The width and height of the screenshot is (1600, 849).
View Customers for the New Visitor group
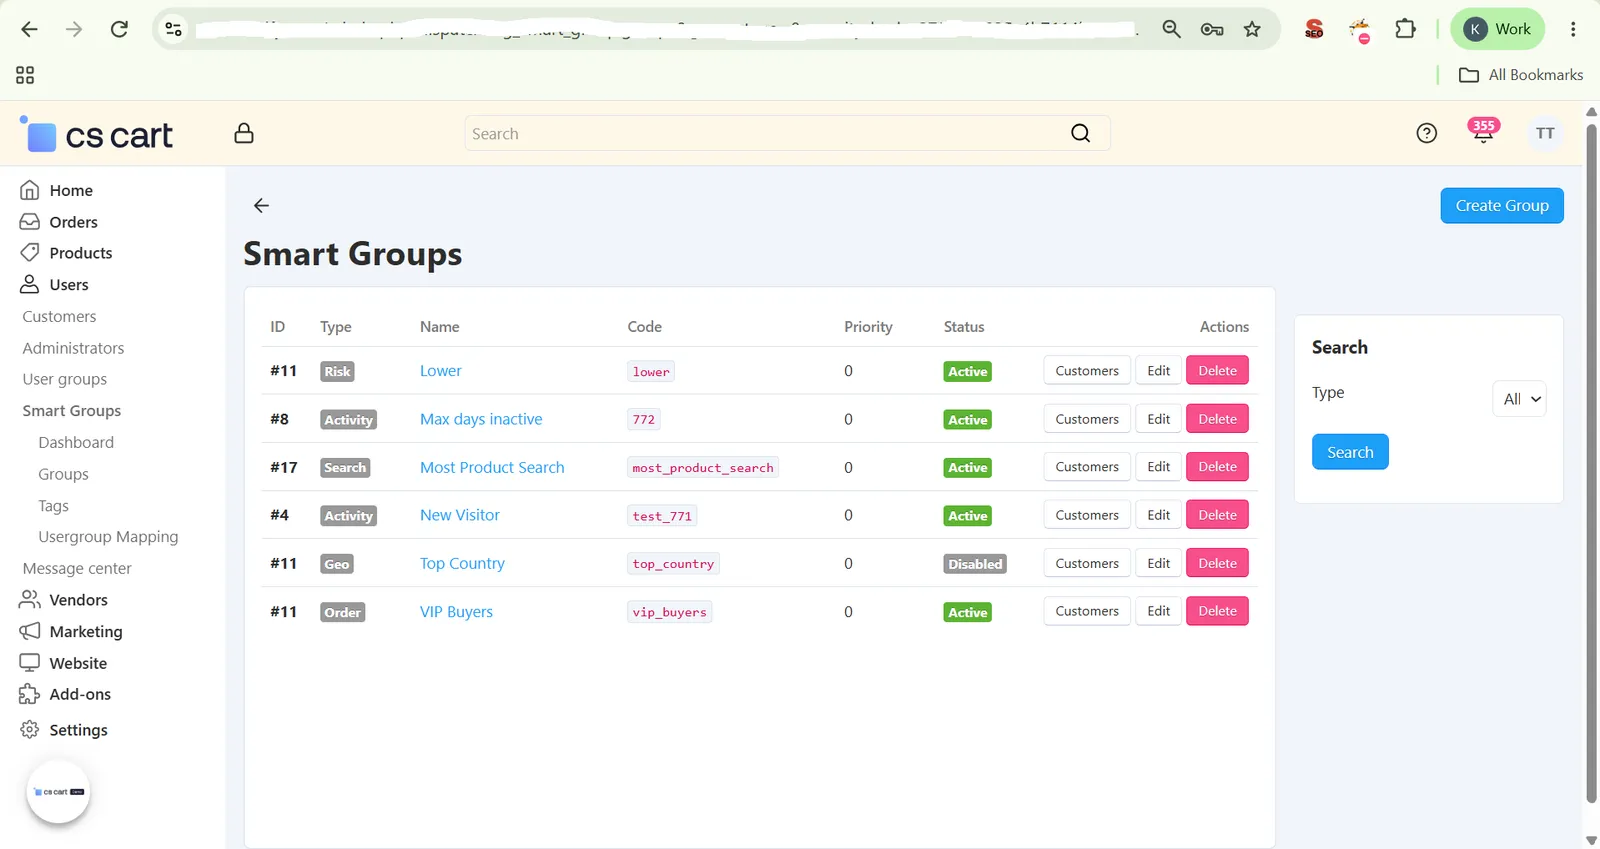tap(1087, 515)
